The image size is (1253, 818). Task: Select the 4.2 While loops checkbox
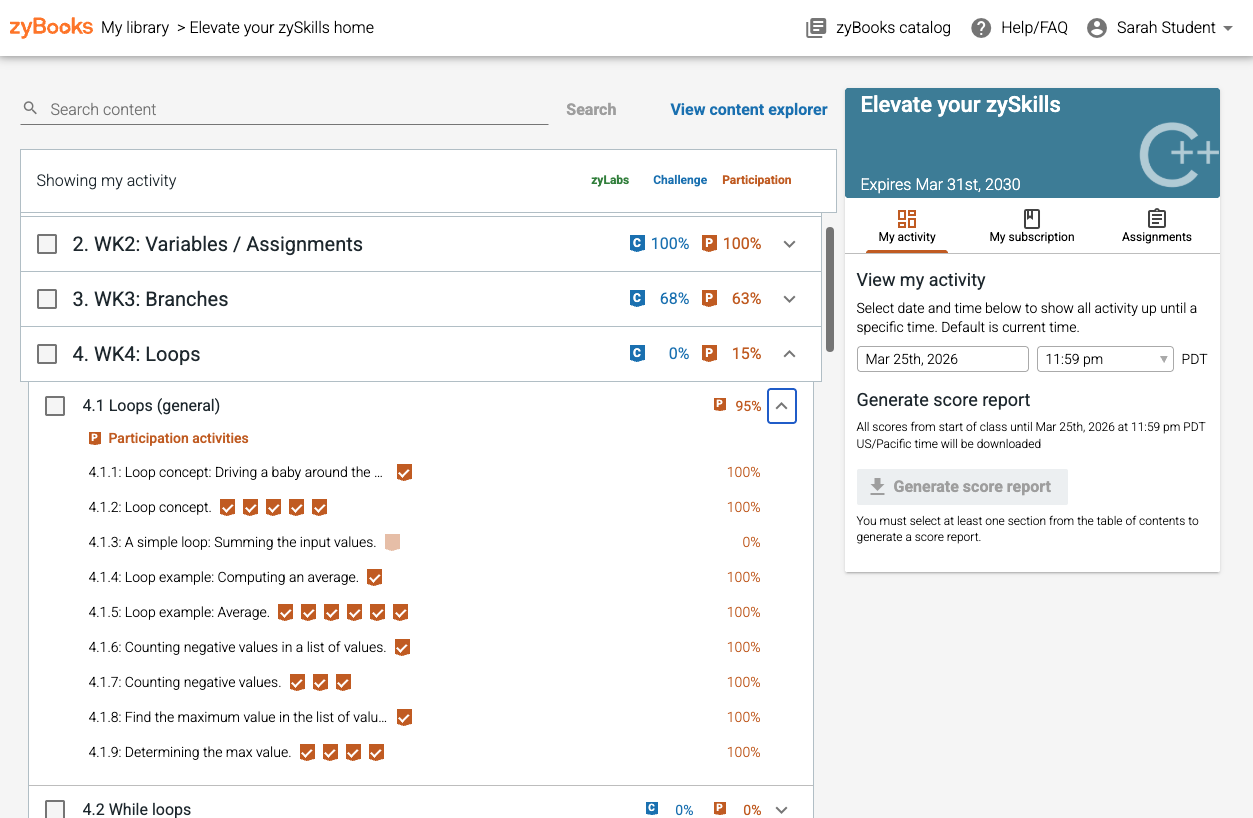(x=55, y=809)
